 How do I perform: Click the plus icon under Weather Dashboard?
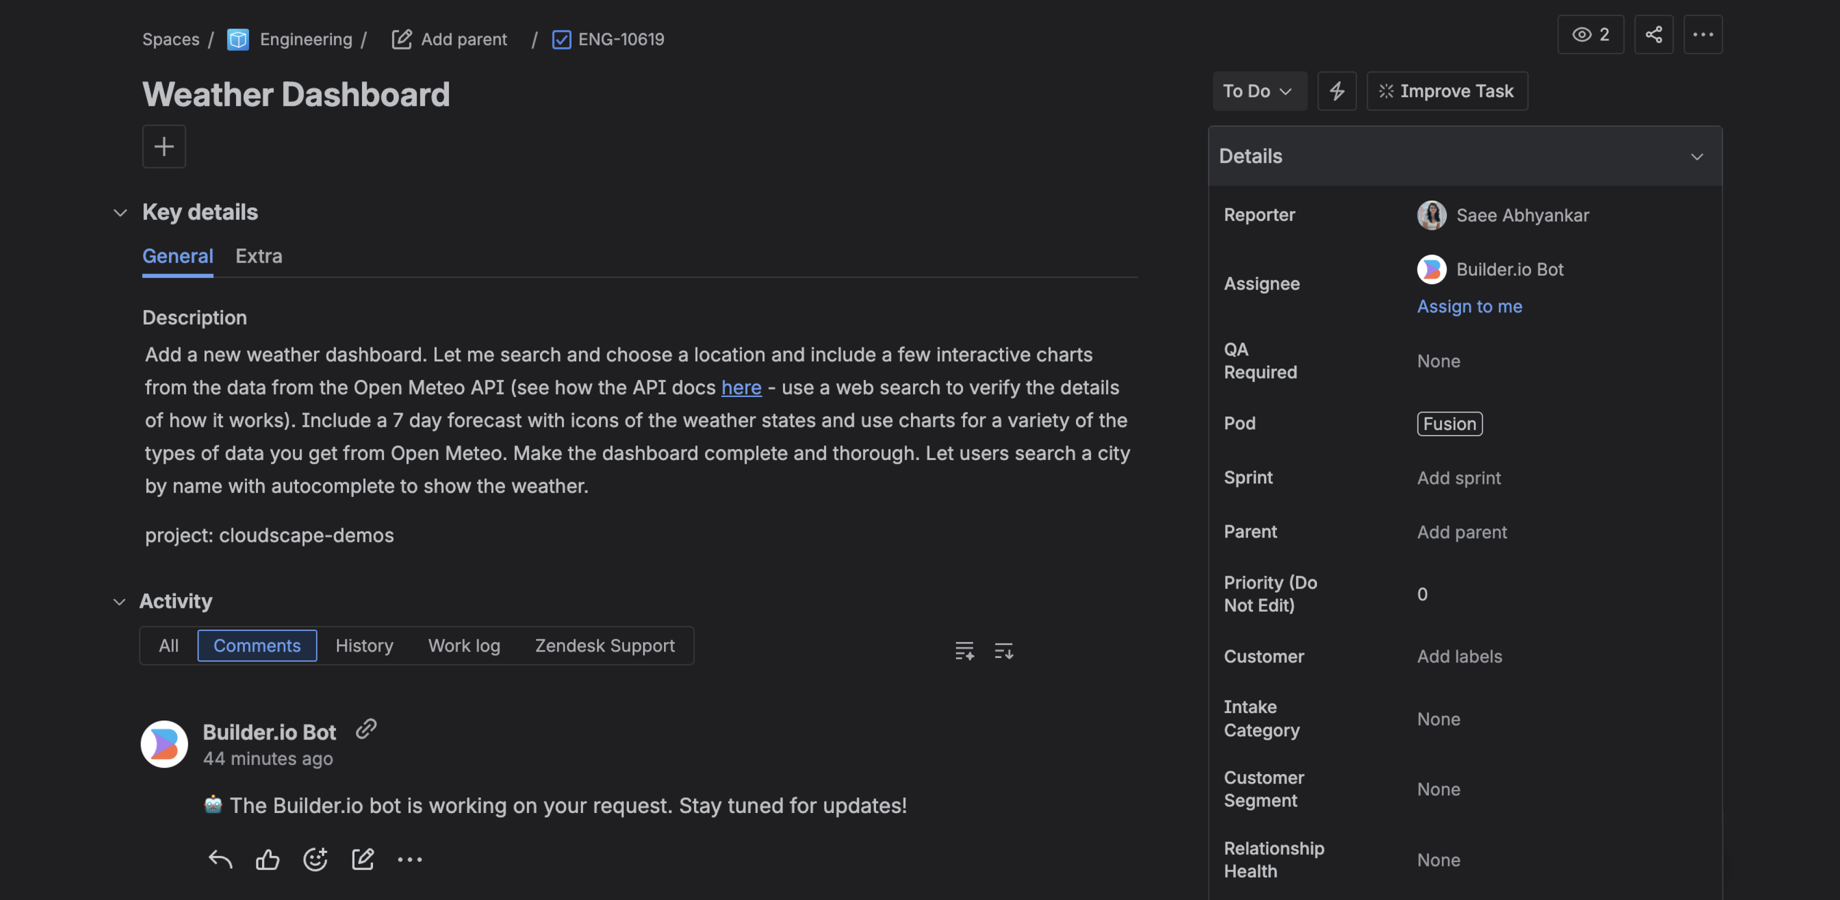(164, 146)
